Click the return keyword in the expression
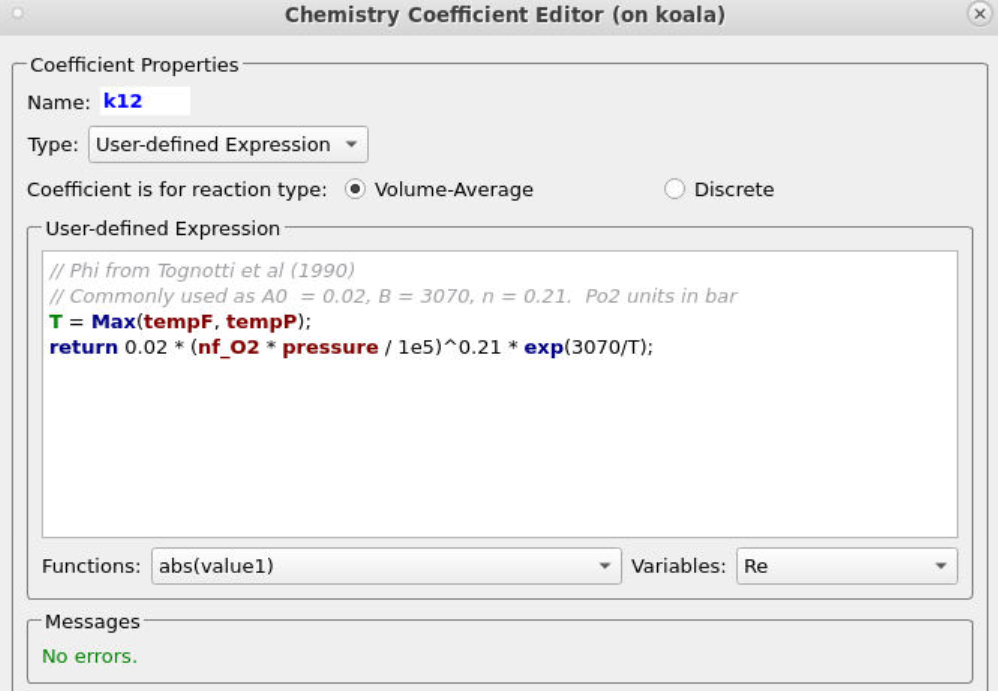Screen dimensions: 998x691 click(x=83, y=348)
